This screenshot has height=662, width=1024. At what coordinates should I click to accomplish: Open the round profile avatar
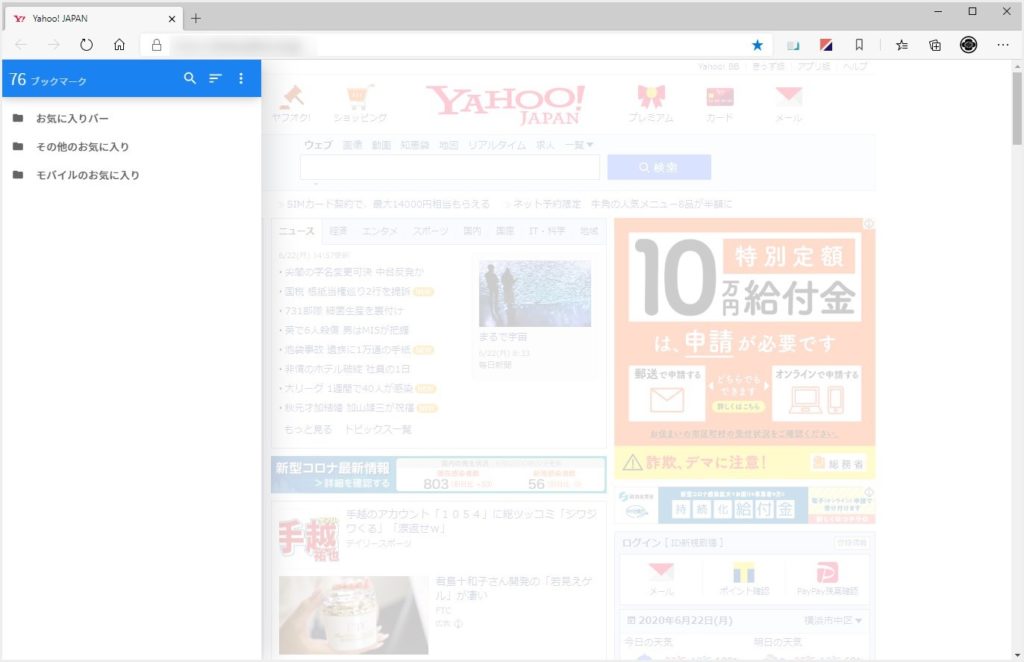(968, 44)
